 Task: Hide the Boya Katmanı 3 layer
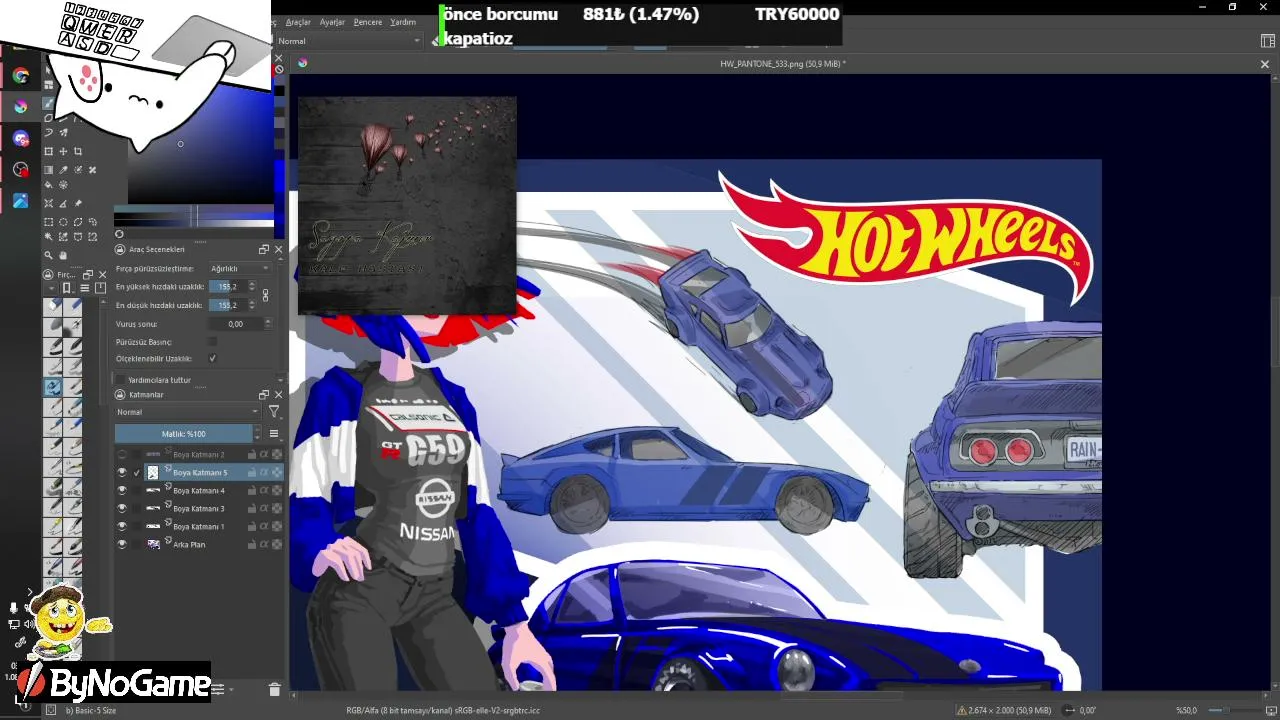pos(122,508)
